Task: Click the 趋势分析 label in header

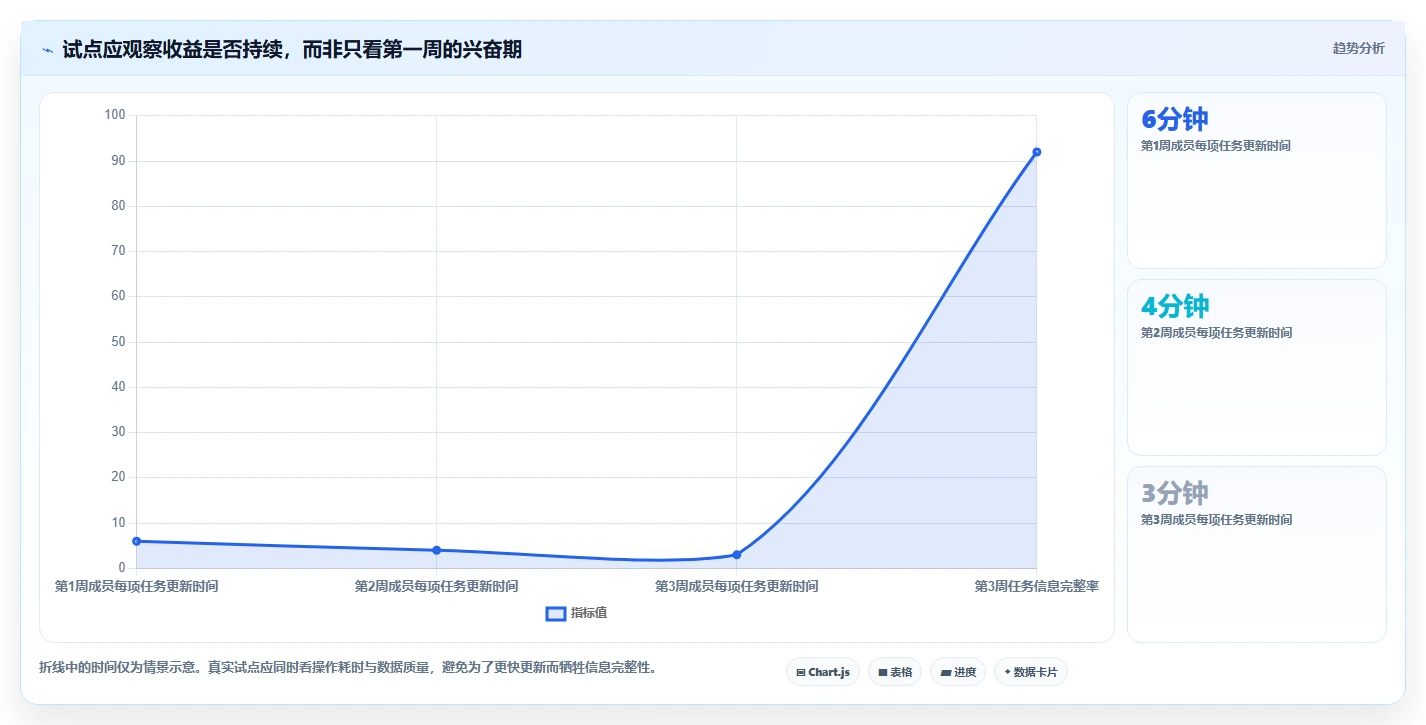Action: point(1358,48)
